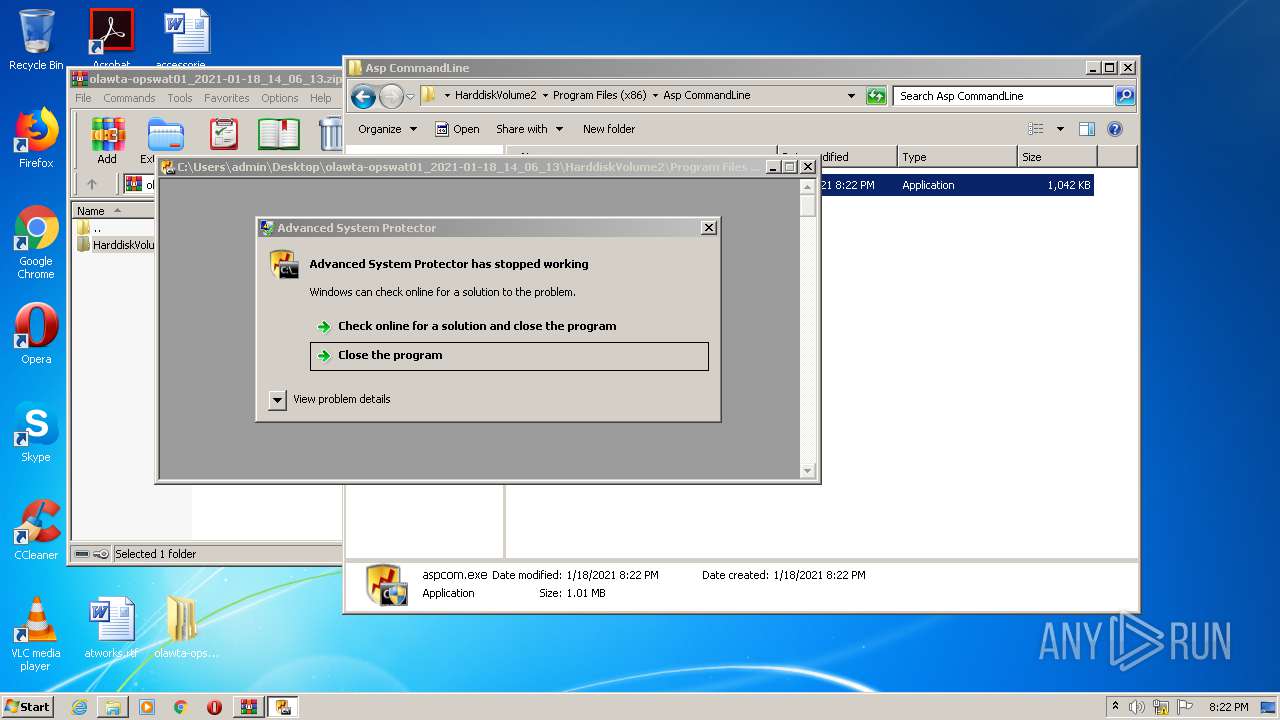
Task: Open WinRAR Help menu
Action: tap(320, 98)
